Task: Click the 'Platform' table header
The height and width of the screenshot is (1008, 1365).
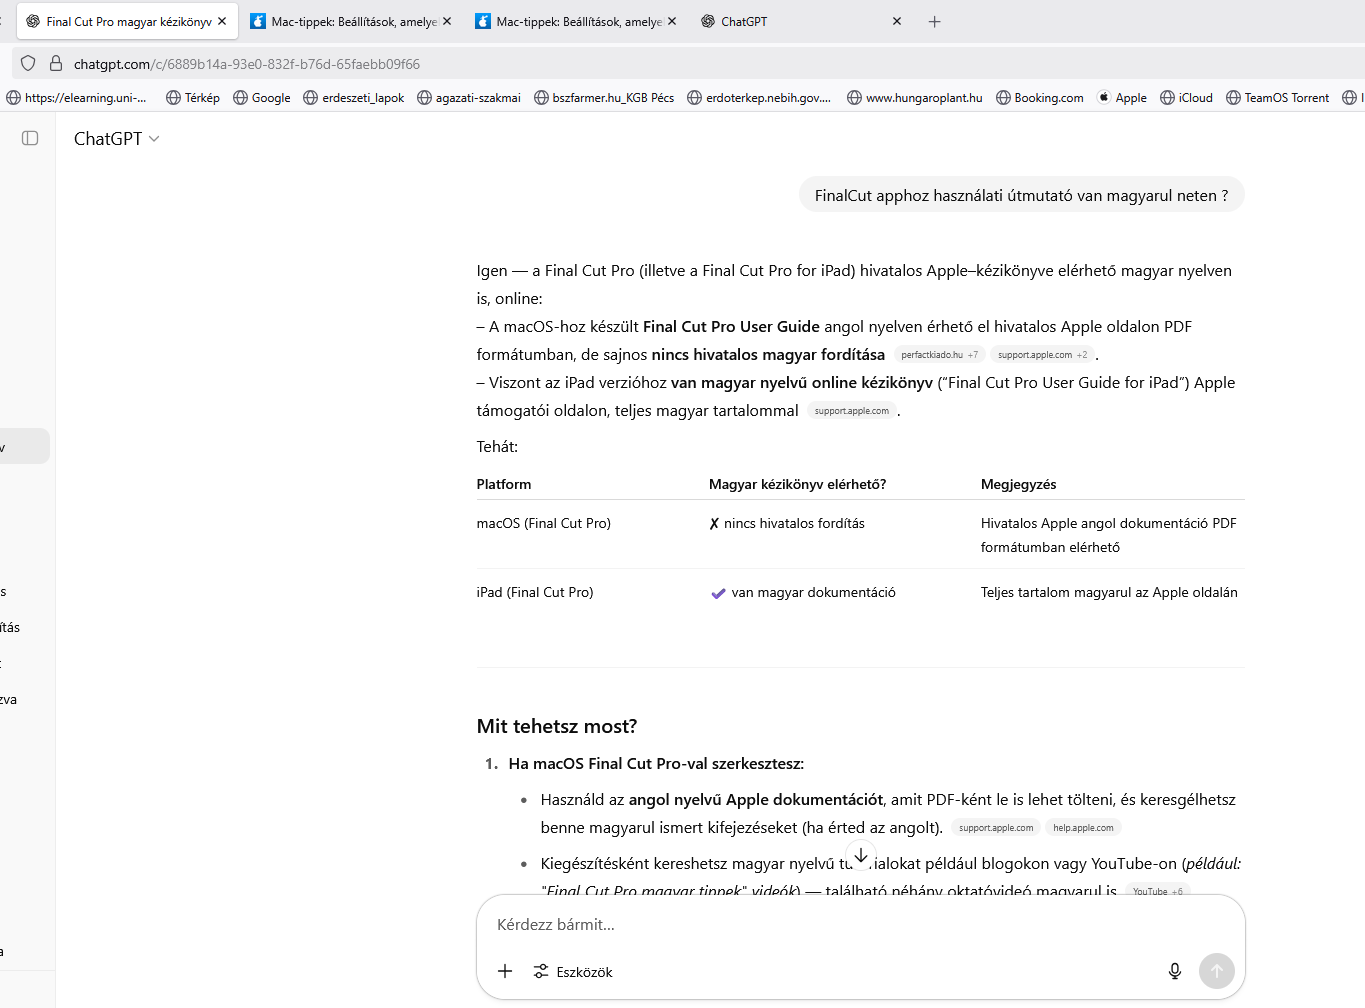Action: coord(504,484)
